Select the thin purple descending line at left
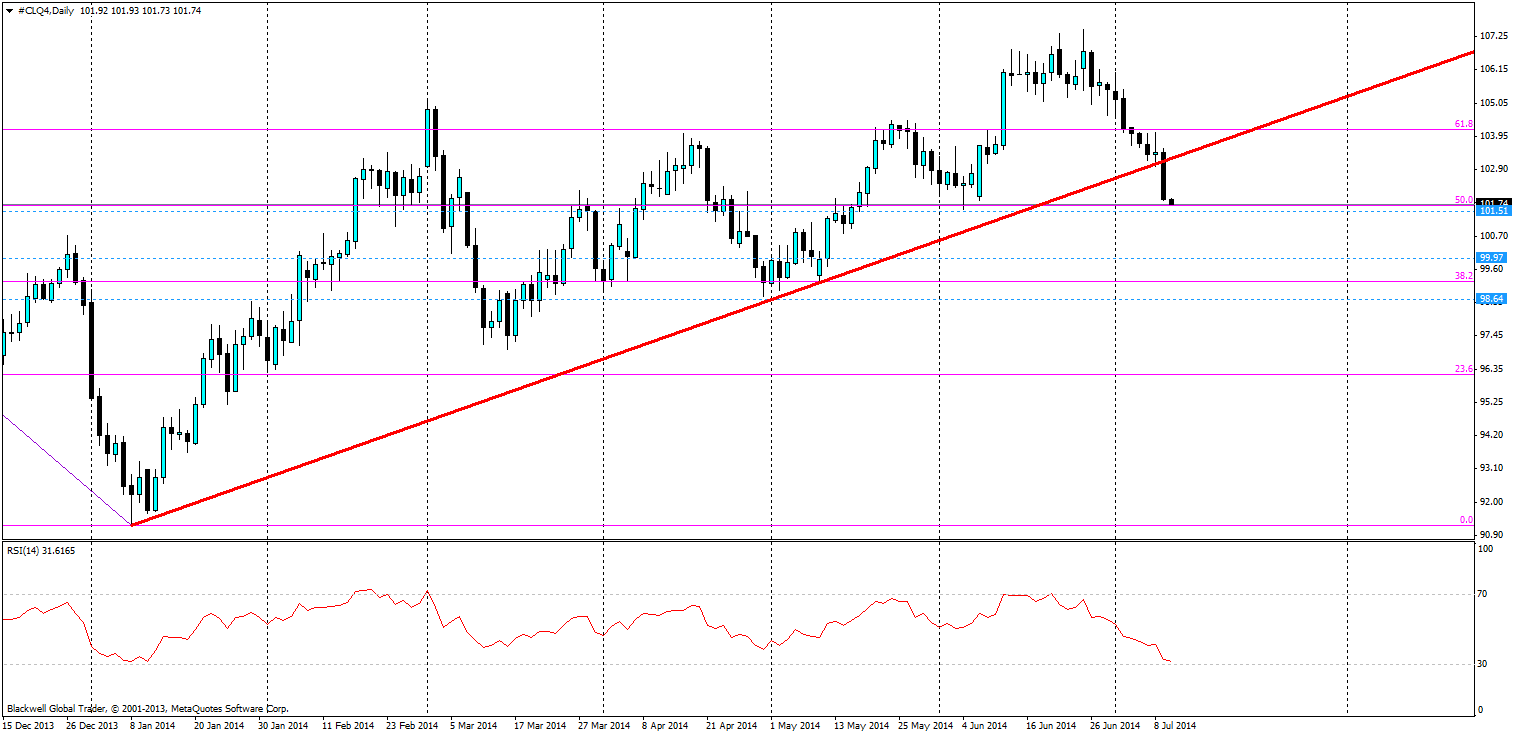Viewport: 1514px width, 734px height. [66, 469]
